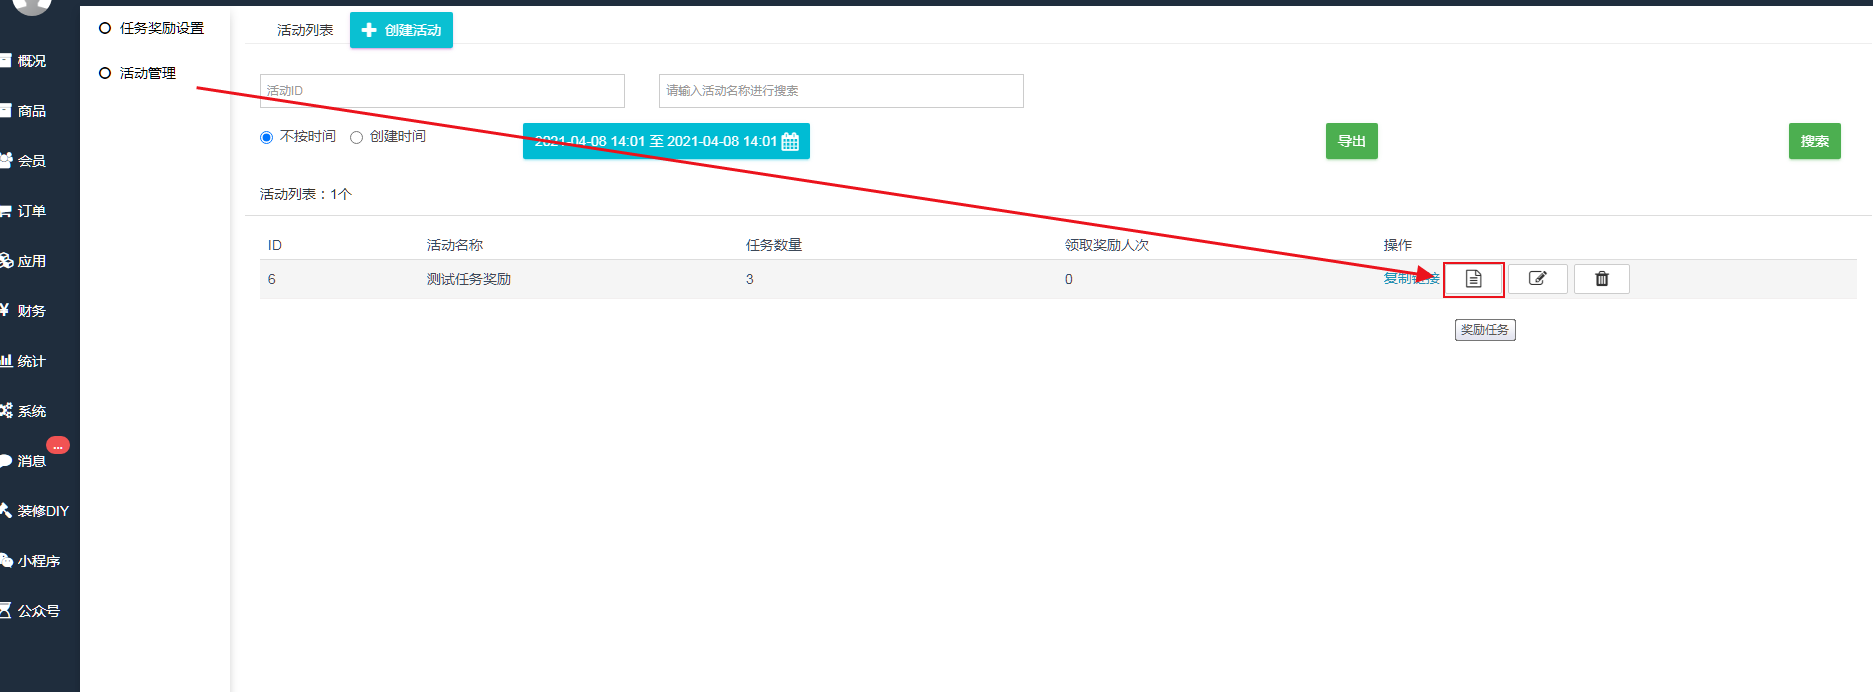Click the activity name search field
Image resolution: width=1873 pixels, height=692 pixels.
tap(840, 91)
